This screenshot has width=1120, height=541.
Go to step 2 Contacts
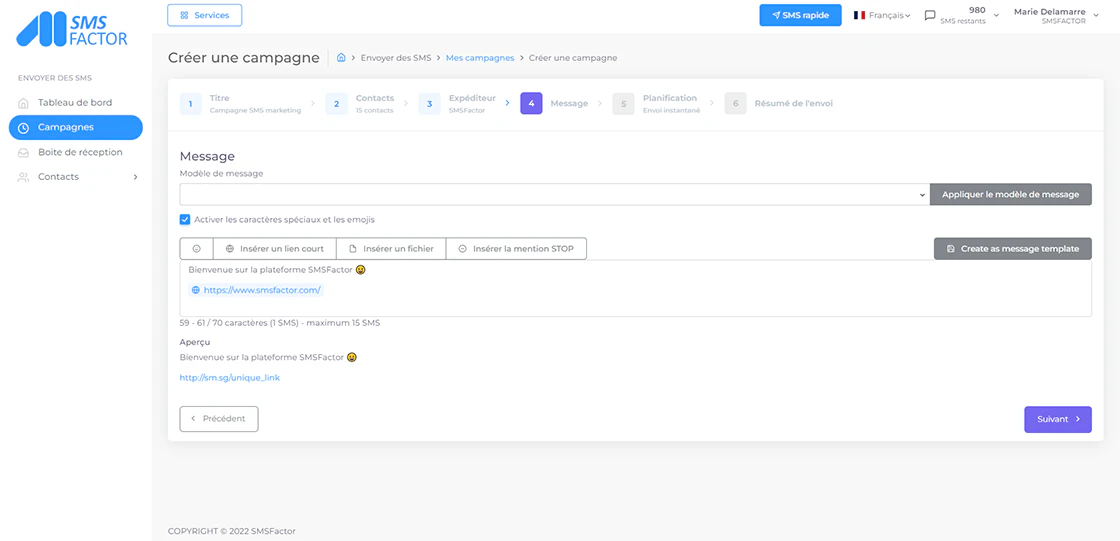[360, 104]
